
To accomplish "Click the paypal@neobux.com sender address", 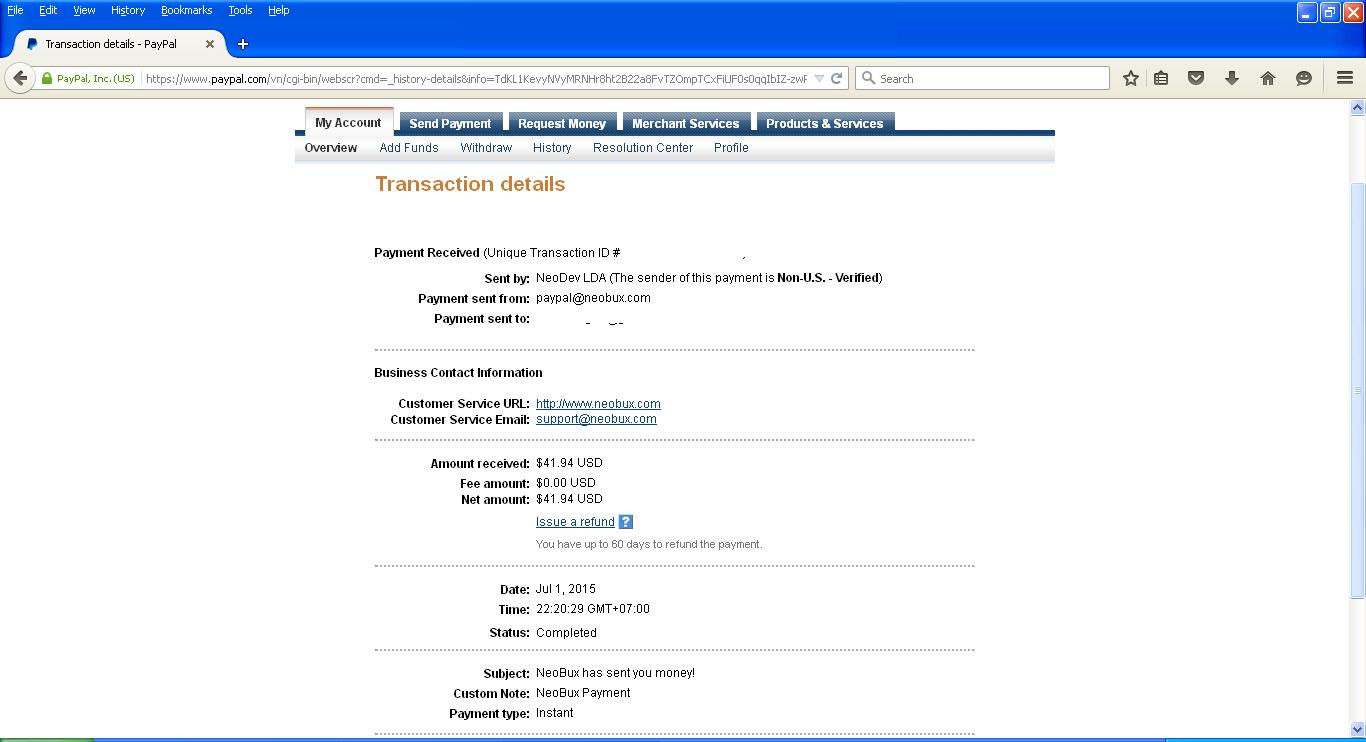I will [593, 298].
